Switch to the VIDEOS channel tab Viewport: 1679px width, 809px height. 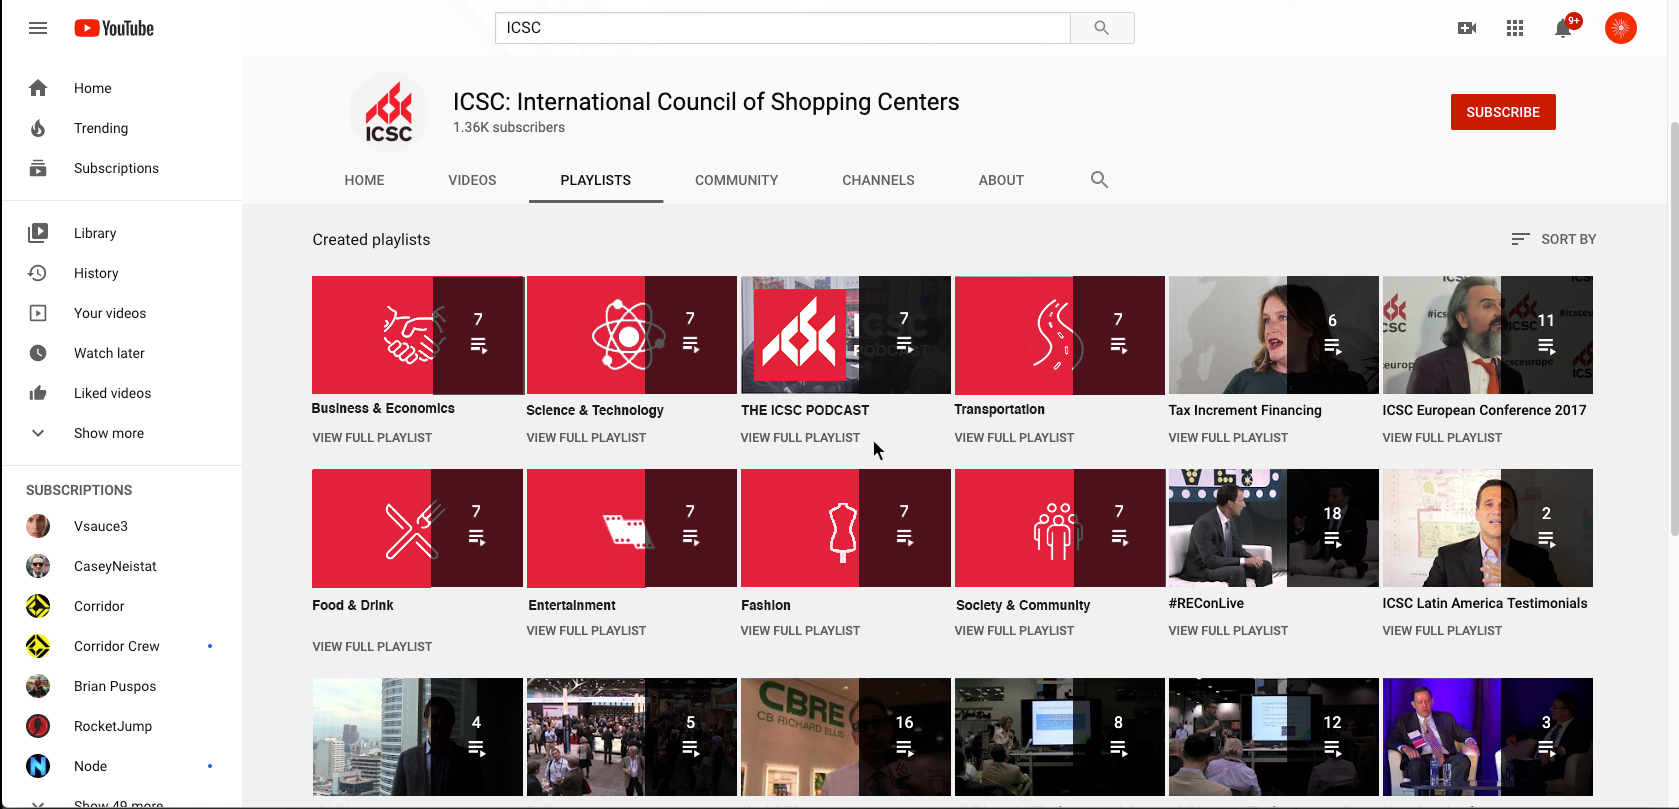pyautogui.click(x=472, y=180)
